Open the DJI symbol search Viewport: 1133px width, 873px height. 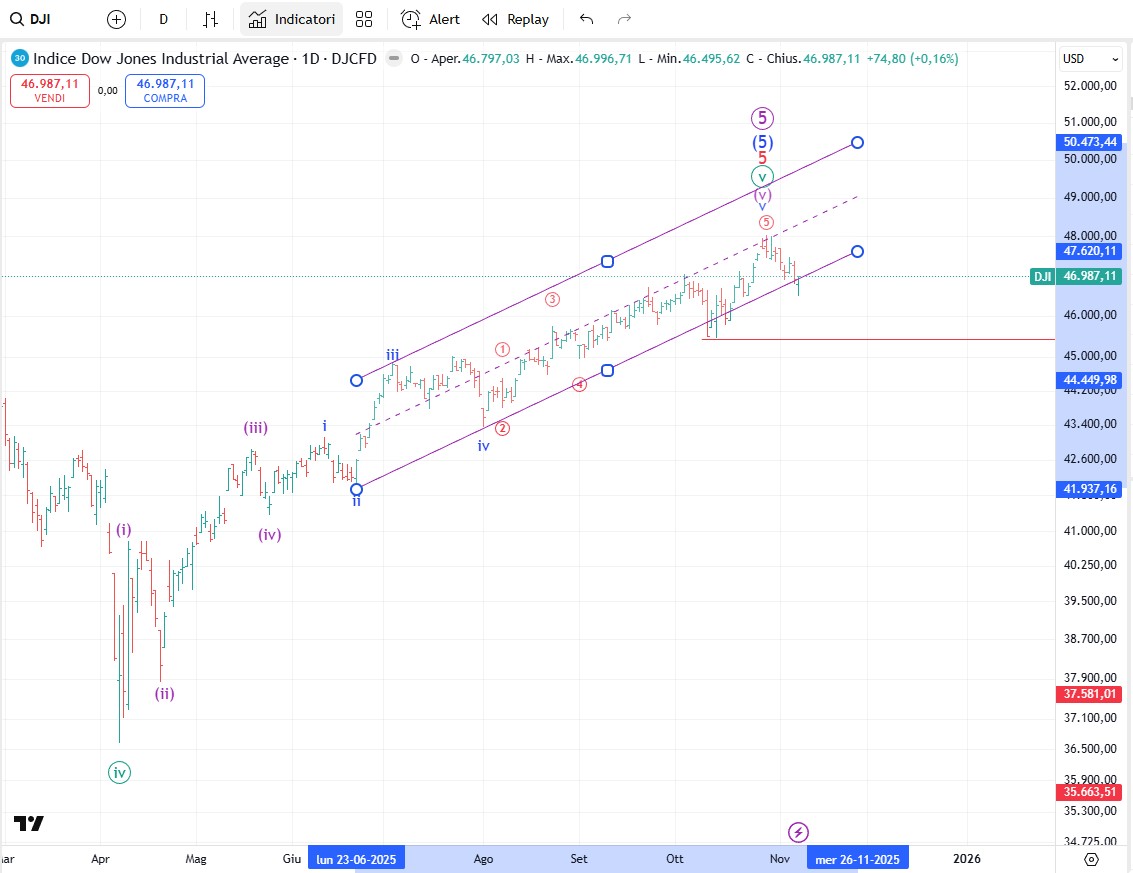point(32,20)
